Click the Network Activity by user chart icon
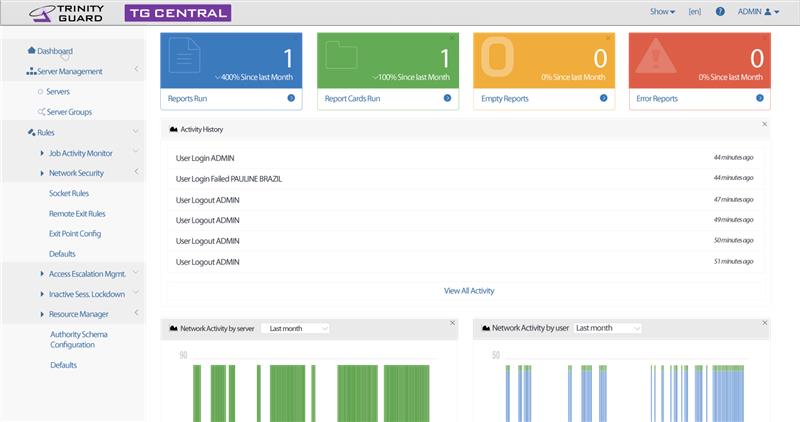Image resolution: width=800 pixels, height=422 pixels. point(486,328)
